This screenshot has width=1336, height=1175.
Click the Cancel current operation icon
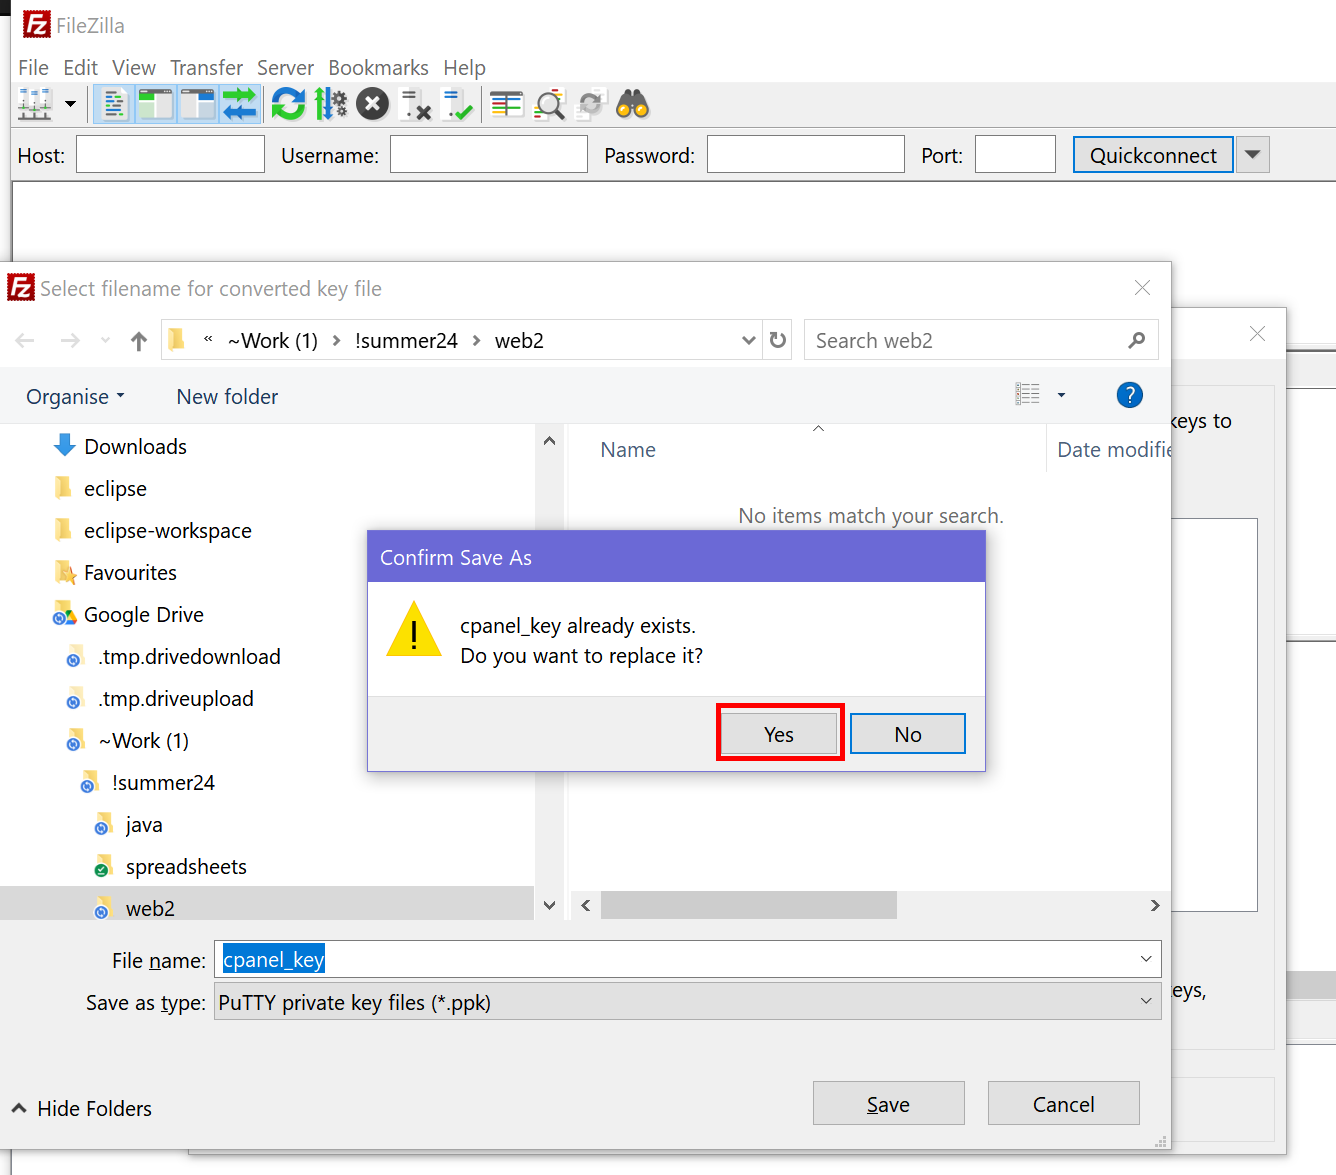pos(373,104)
